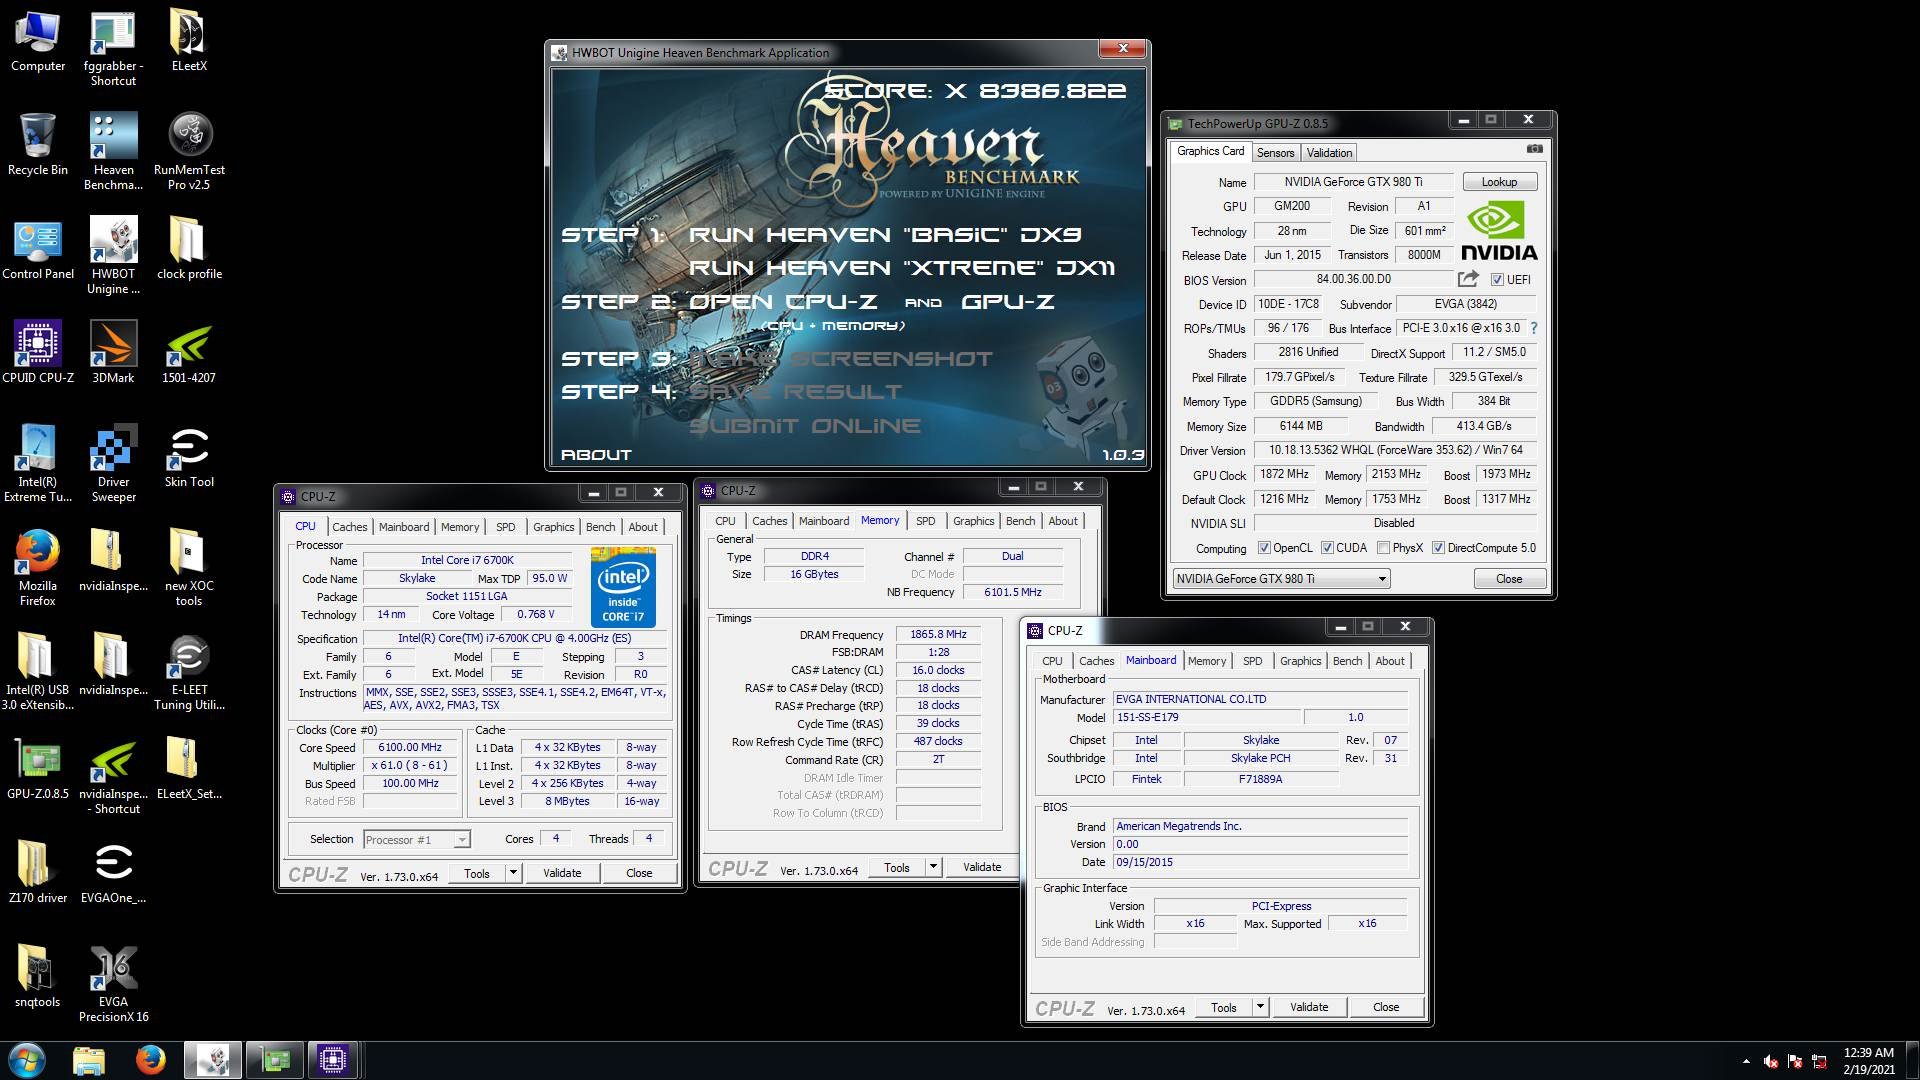Click RUN HEAVEN "BASIC" DX9 option
1920x1080 pixels.
point(885,235)
